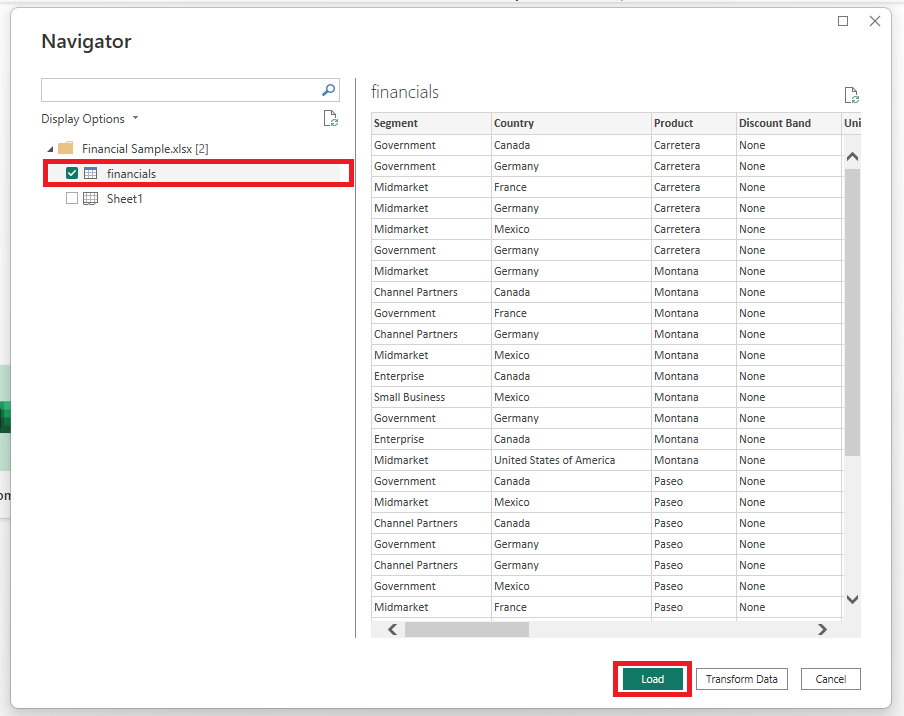The width and height of the screenshot is (904, 716).
Task: Click the vertical scrollbar thumb in preview
Action: (852, 312)
